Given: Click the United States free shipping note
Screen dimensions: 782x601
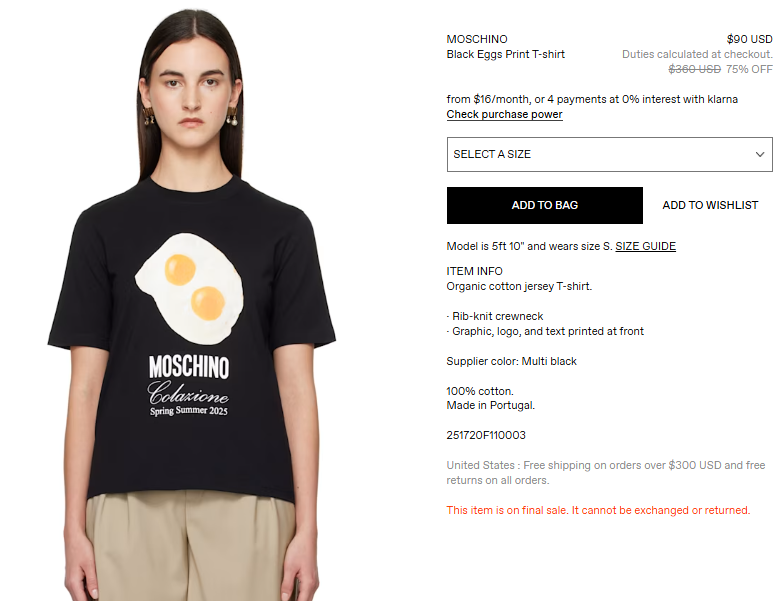Looking at the screenshot, I should coord(605,473).
